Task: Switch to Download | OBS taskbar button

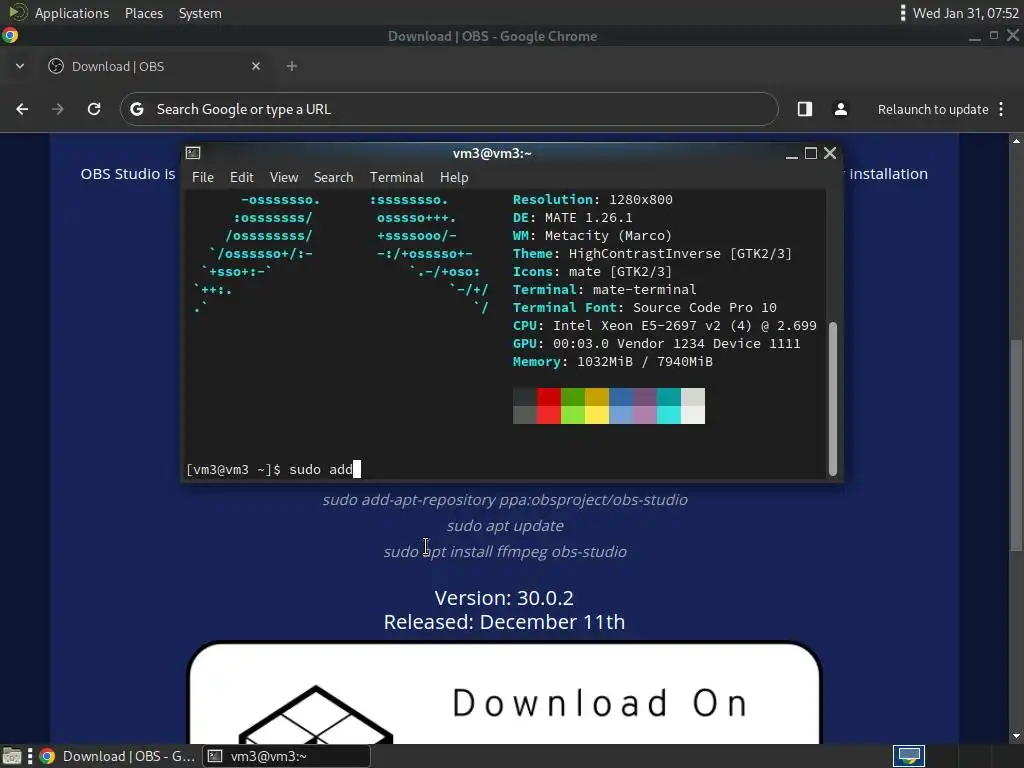Action: click(x=118, y=756)
